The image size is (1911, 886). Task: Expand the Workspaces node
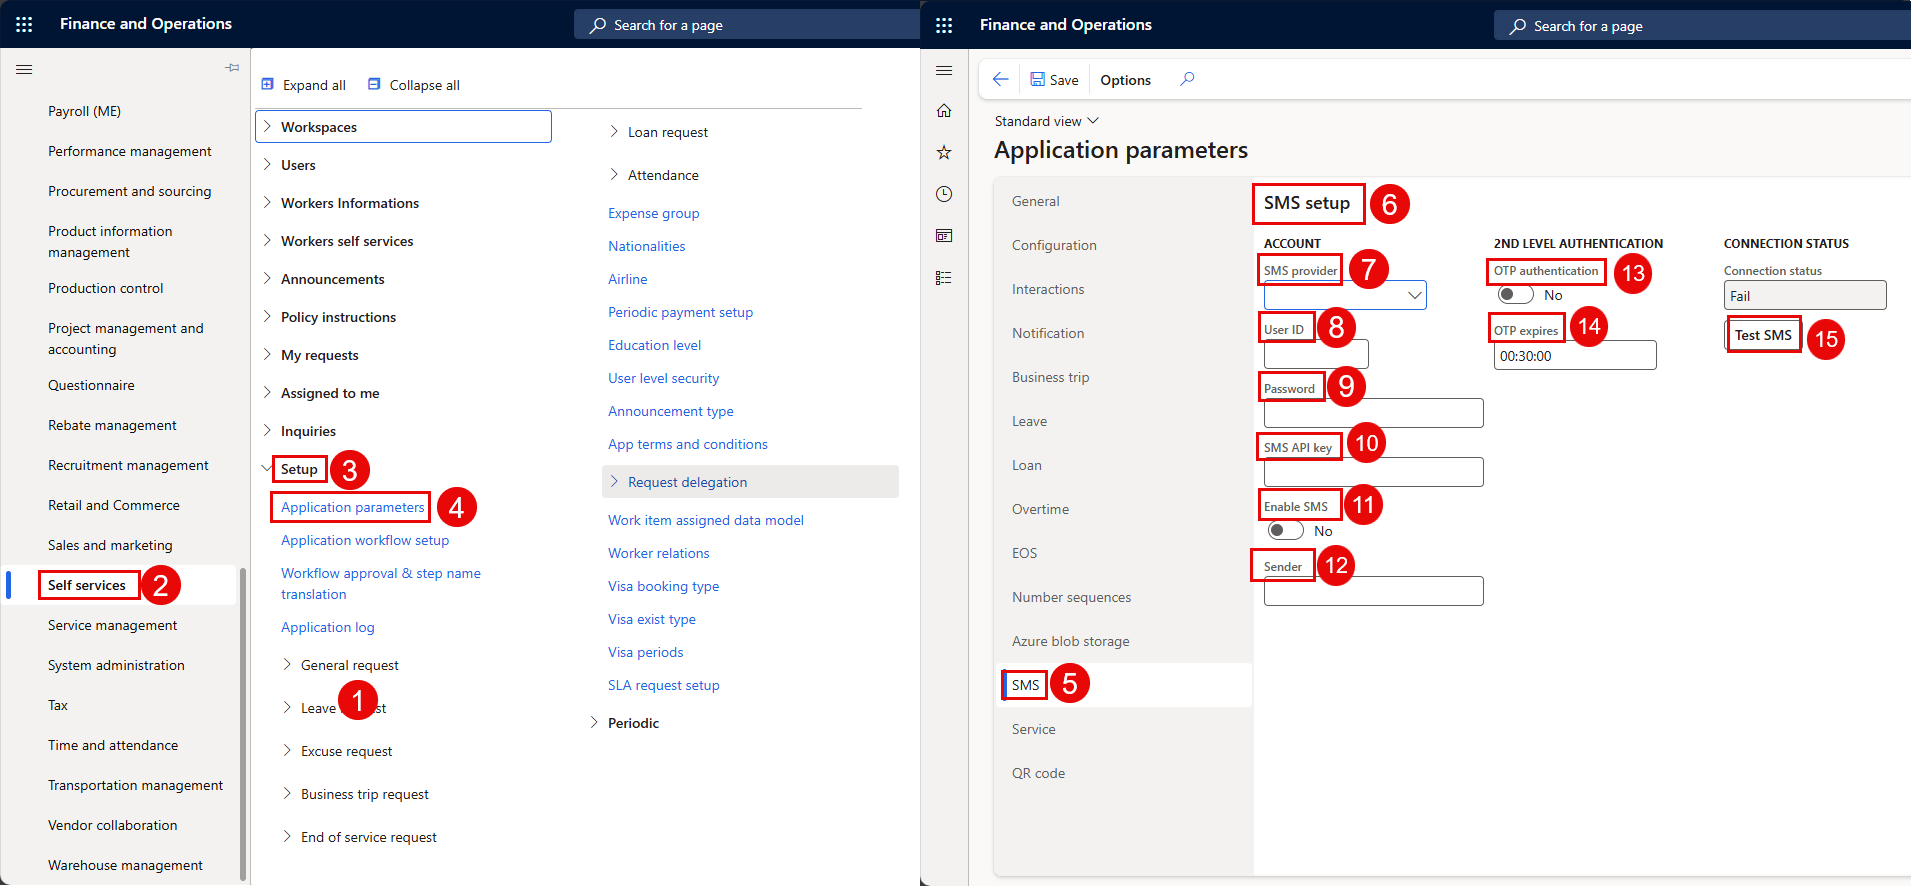point(267,127)
